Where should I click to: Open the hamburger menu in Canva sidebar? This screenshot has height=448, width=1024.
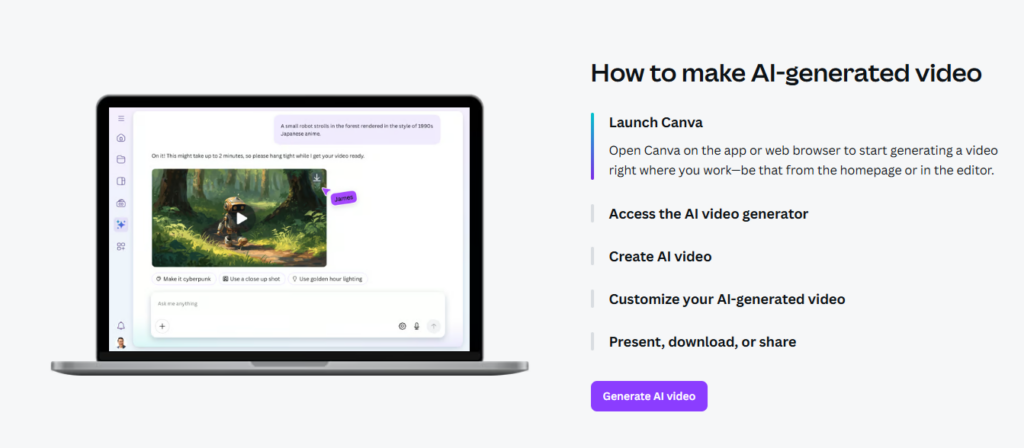tap(121, 118)
